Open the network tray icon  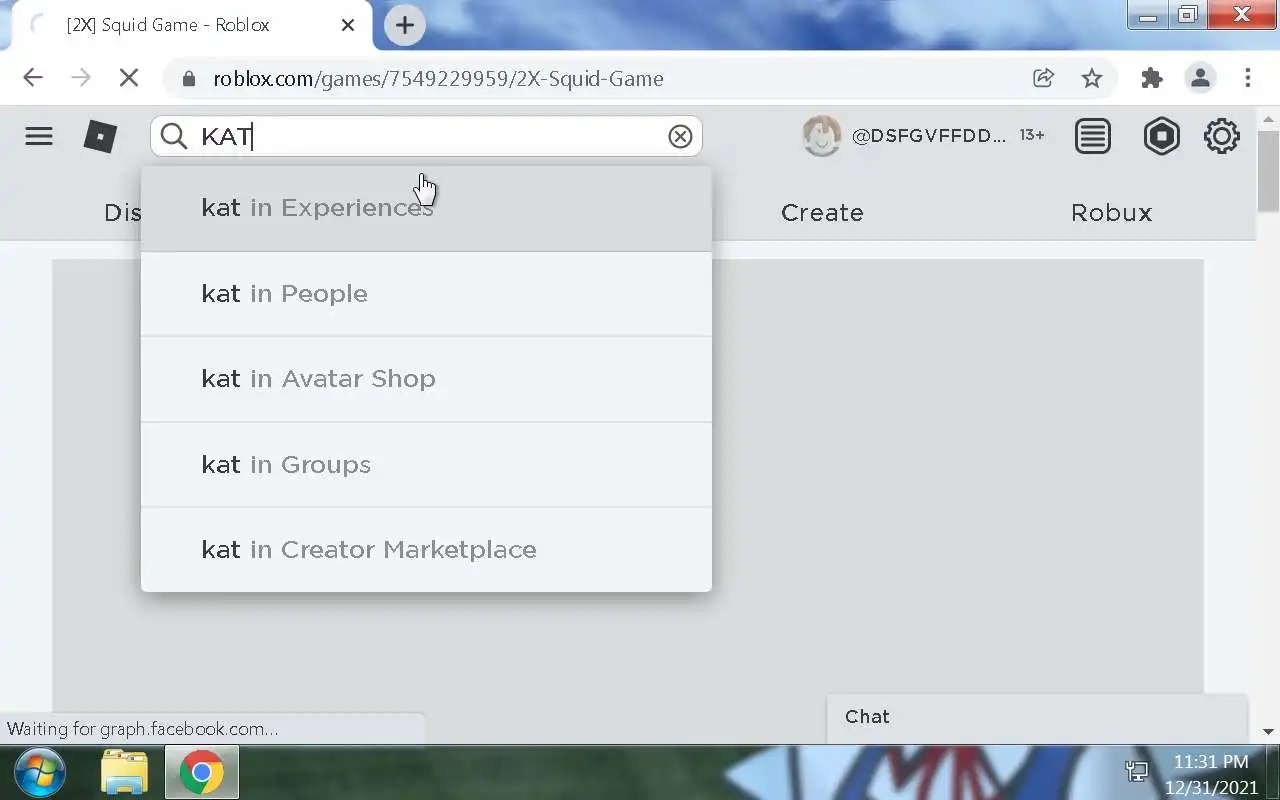click(1137, 772)
